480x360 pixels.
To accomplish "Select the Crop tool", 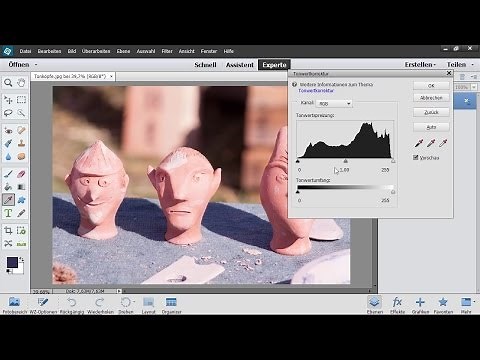I will pyautogui.click(x=8, y=230).
